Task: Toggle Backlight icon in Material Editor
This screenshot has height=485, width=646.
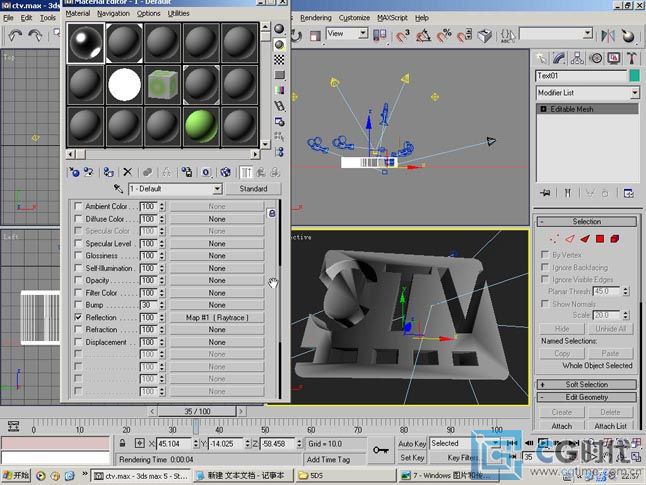Action: pos(279,45)
